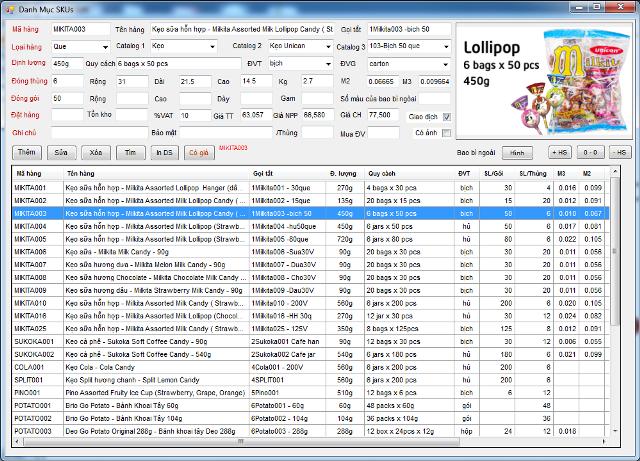Image resolution: width=640 pixels, height=461 pixels.
Task: Open the ĐVT dropdown showing bịch
Action: [300, 64]
